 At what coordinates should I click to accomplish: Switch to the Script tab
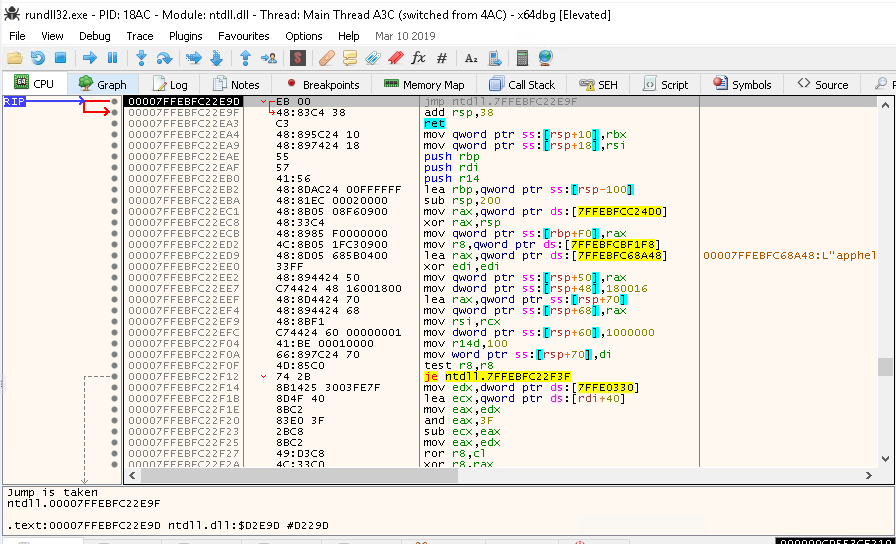[666, 85]
